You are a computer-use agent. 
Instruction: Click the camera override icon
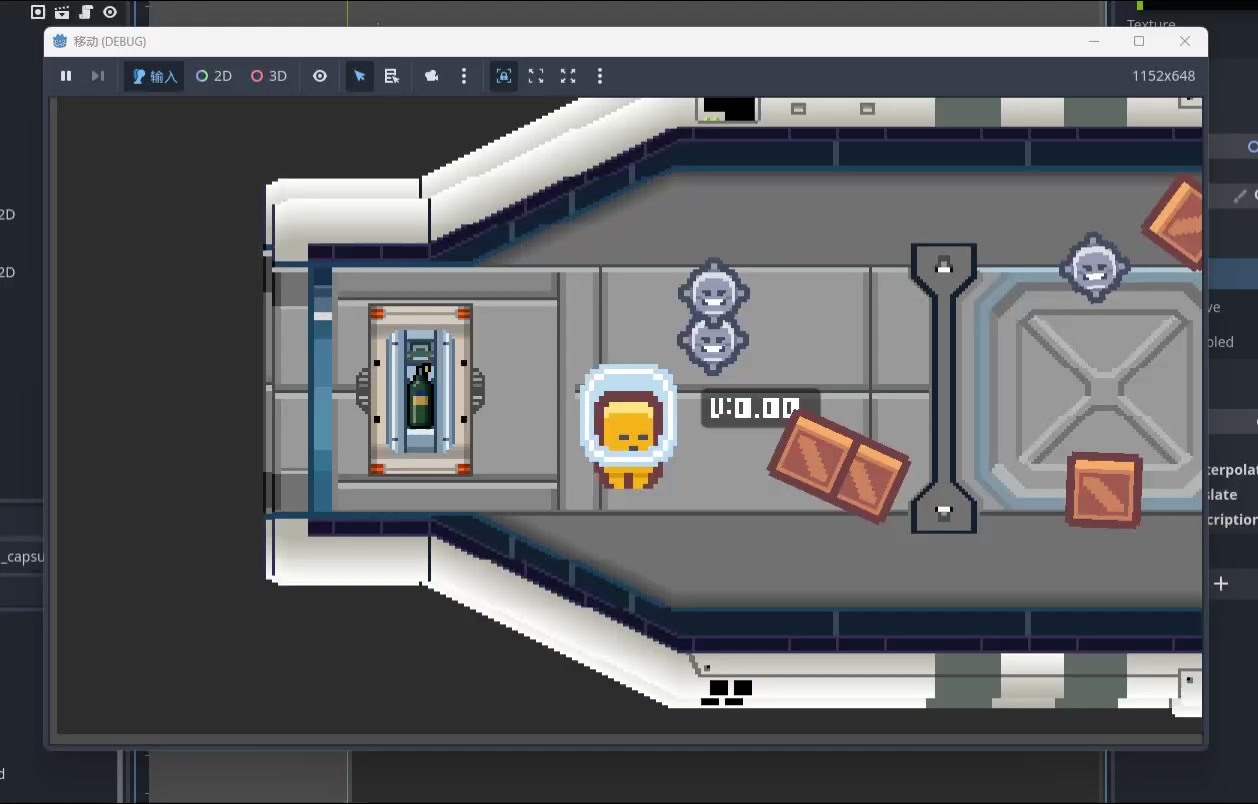pos(432,76)
